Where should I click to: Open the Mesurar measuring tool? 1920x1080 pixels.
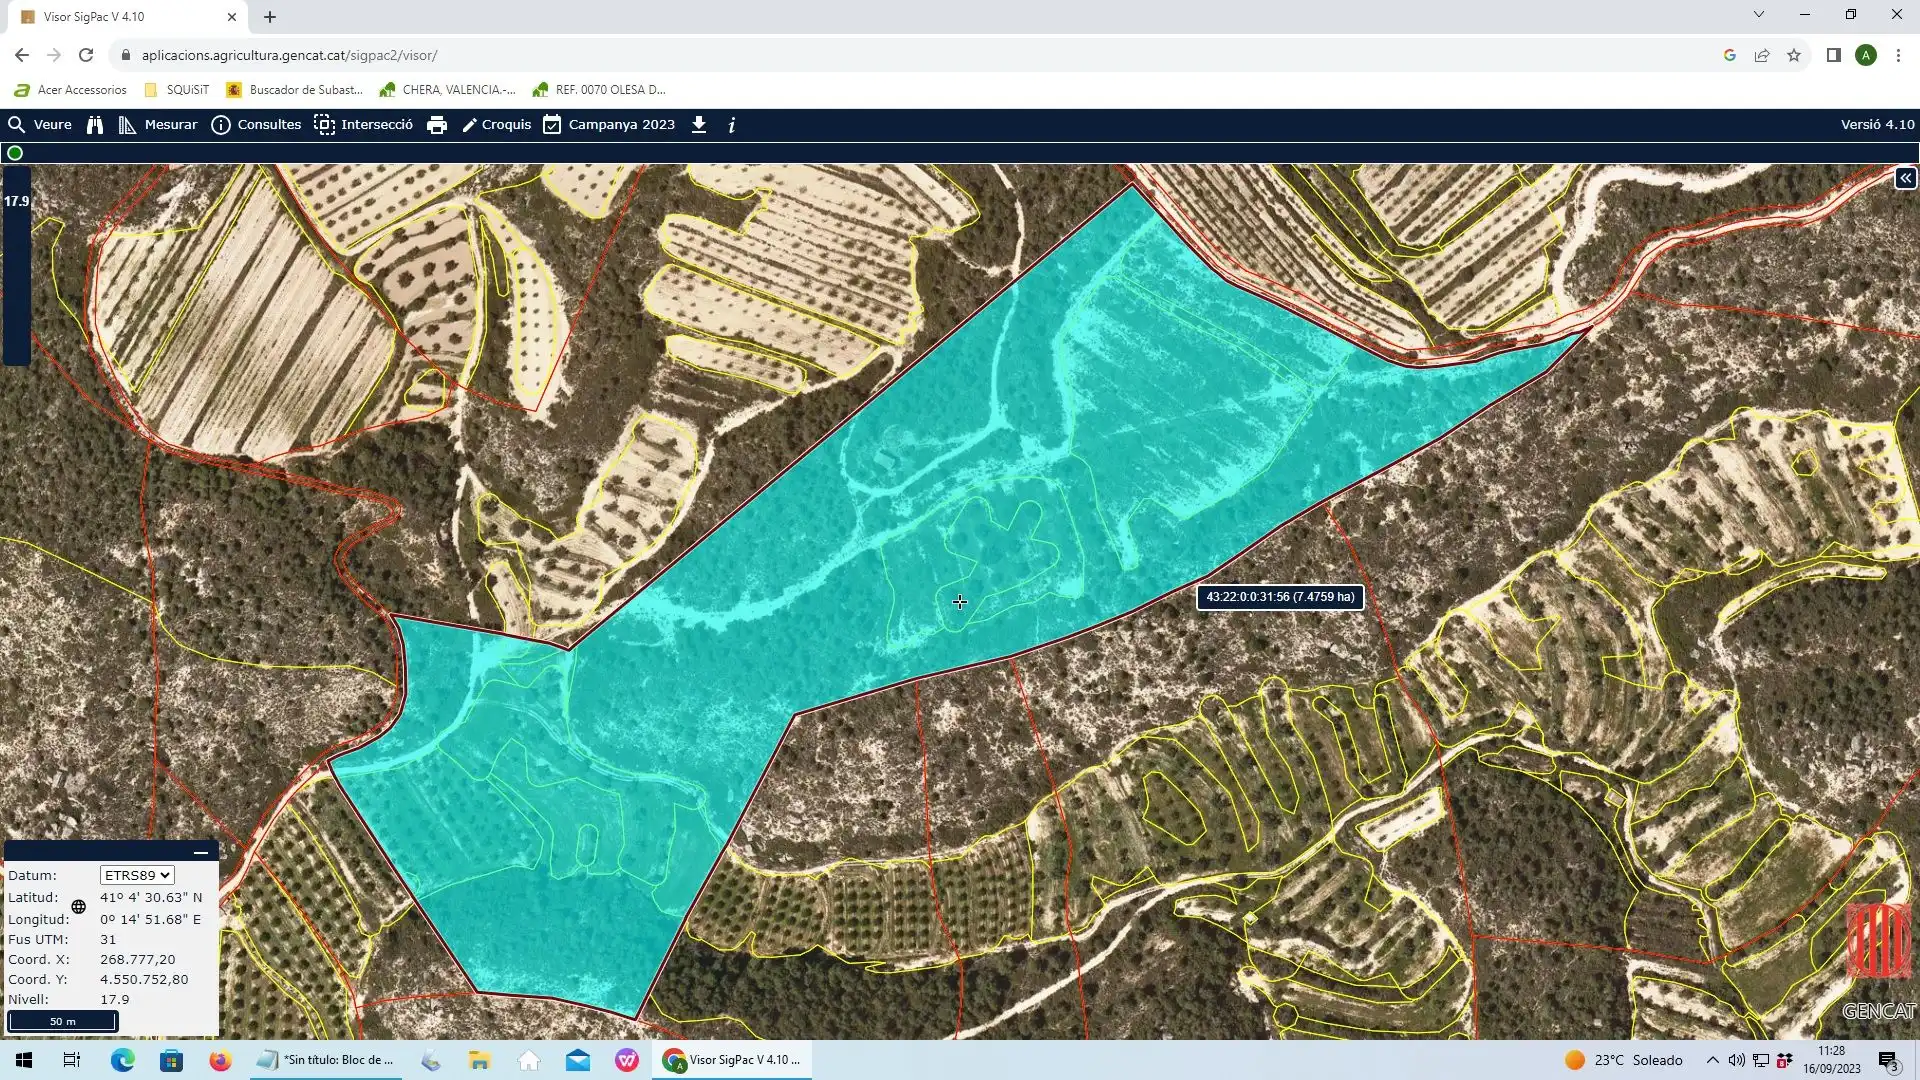click(x=158, y=125)
